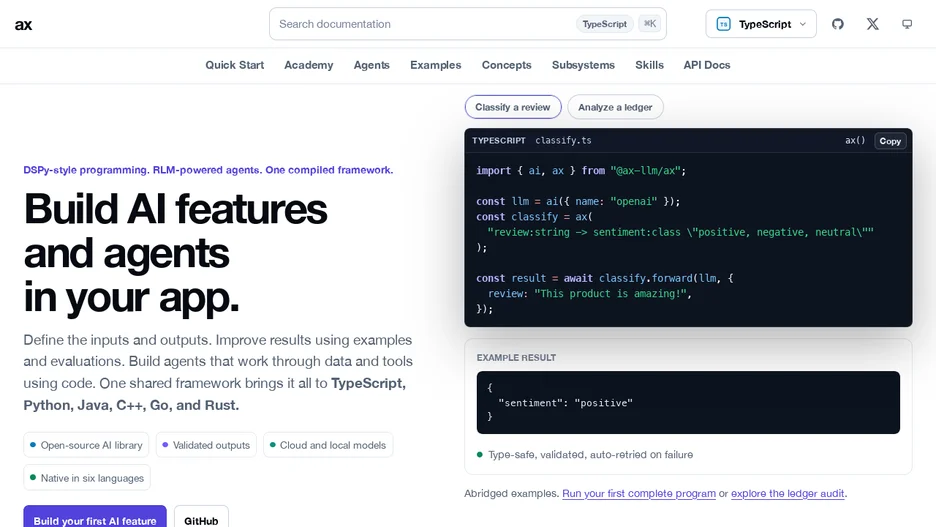Click Build your first AI feature button

tap(95, 518)
